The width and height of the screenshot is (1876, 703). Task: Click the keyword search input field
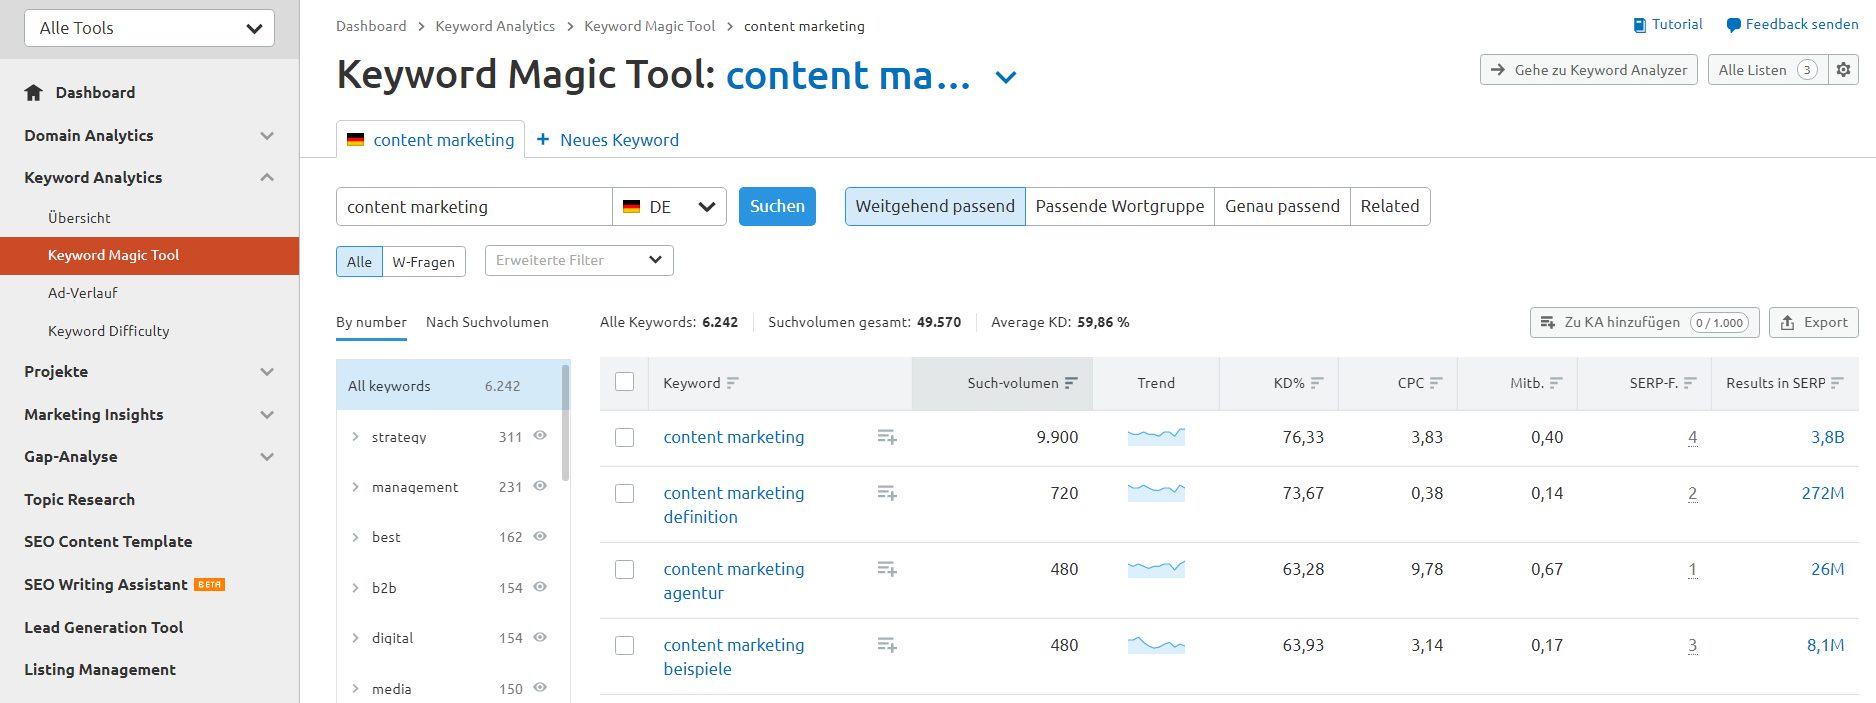(474, 207)
